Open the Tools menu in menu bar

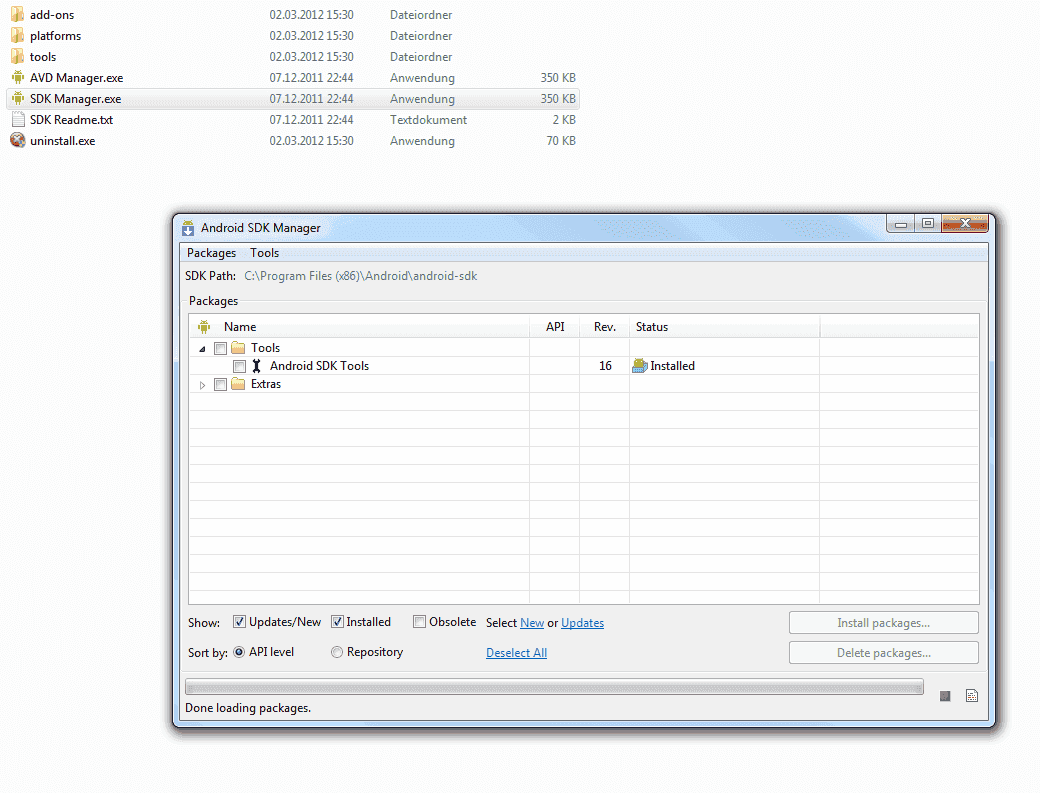265,253
